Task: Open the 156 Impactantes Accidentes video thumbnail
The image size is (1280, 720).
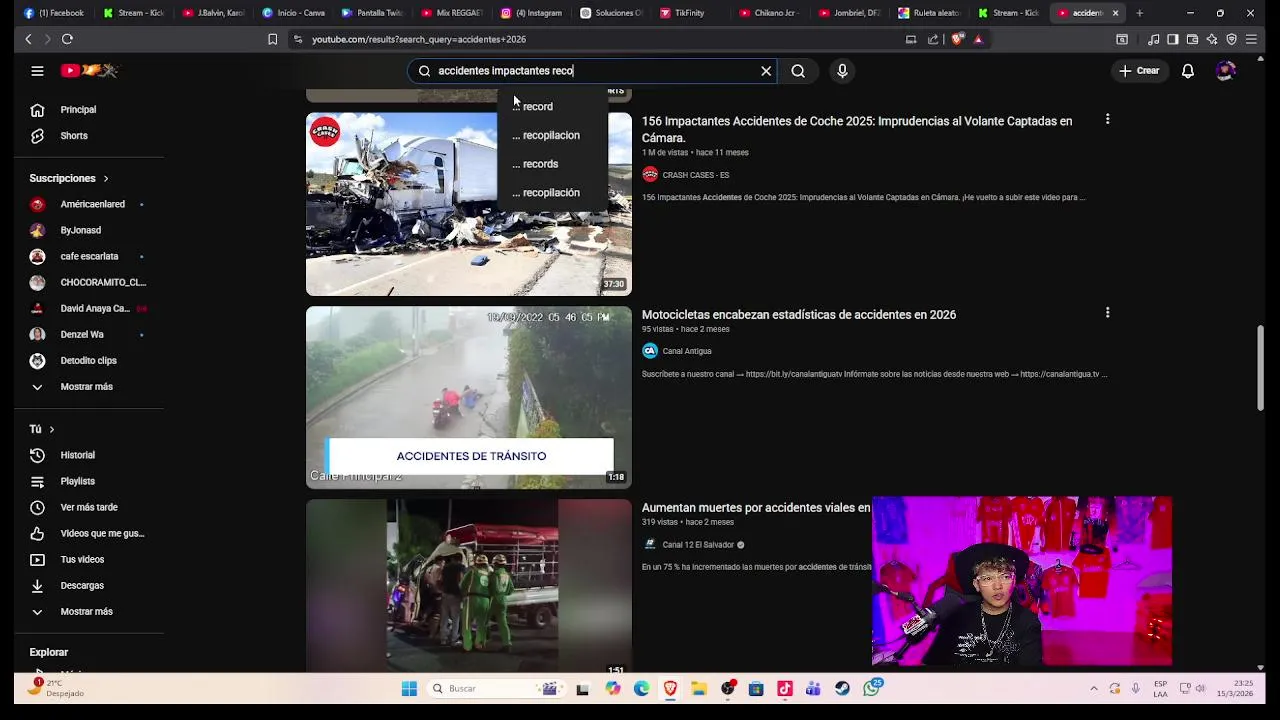Action: [469, 204]
